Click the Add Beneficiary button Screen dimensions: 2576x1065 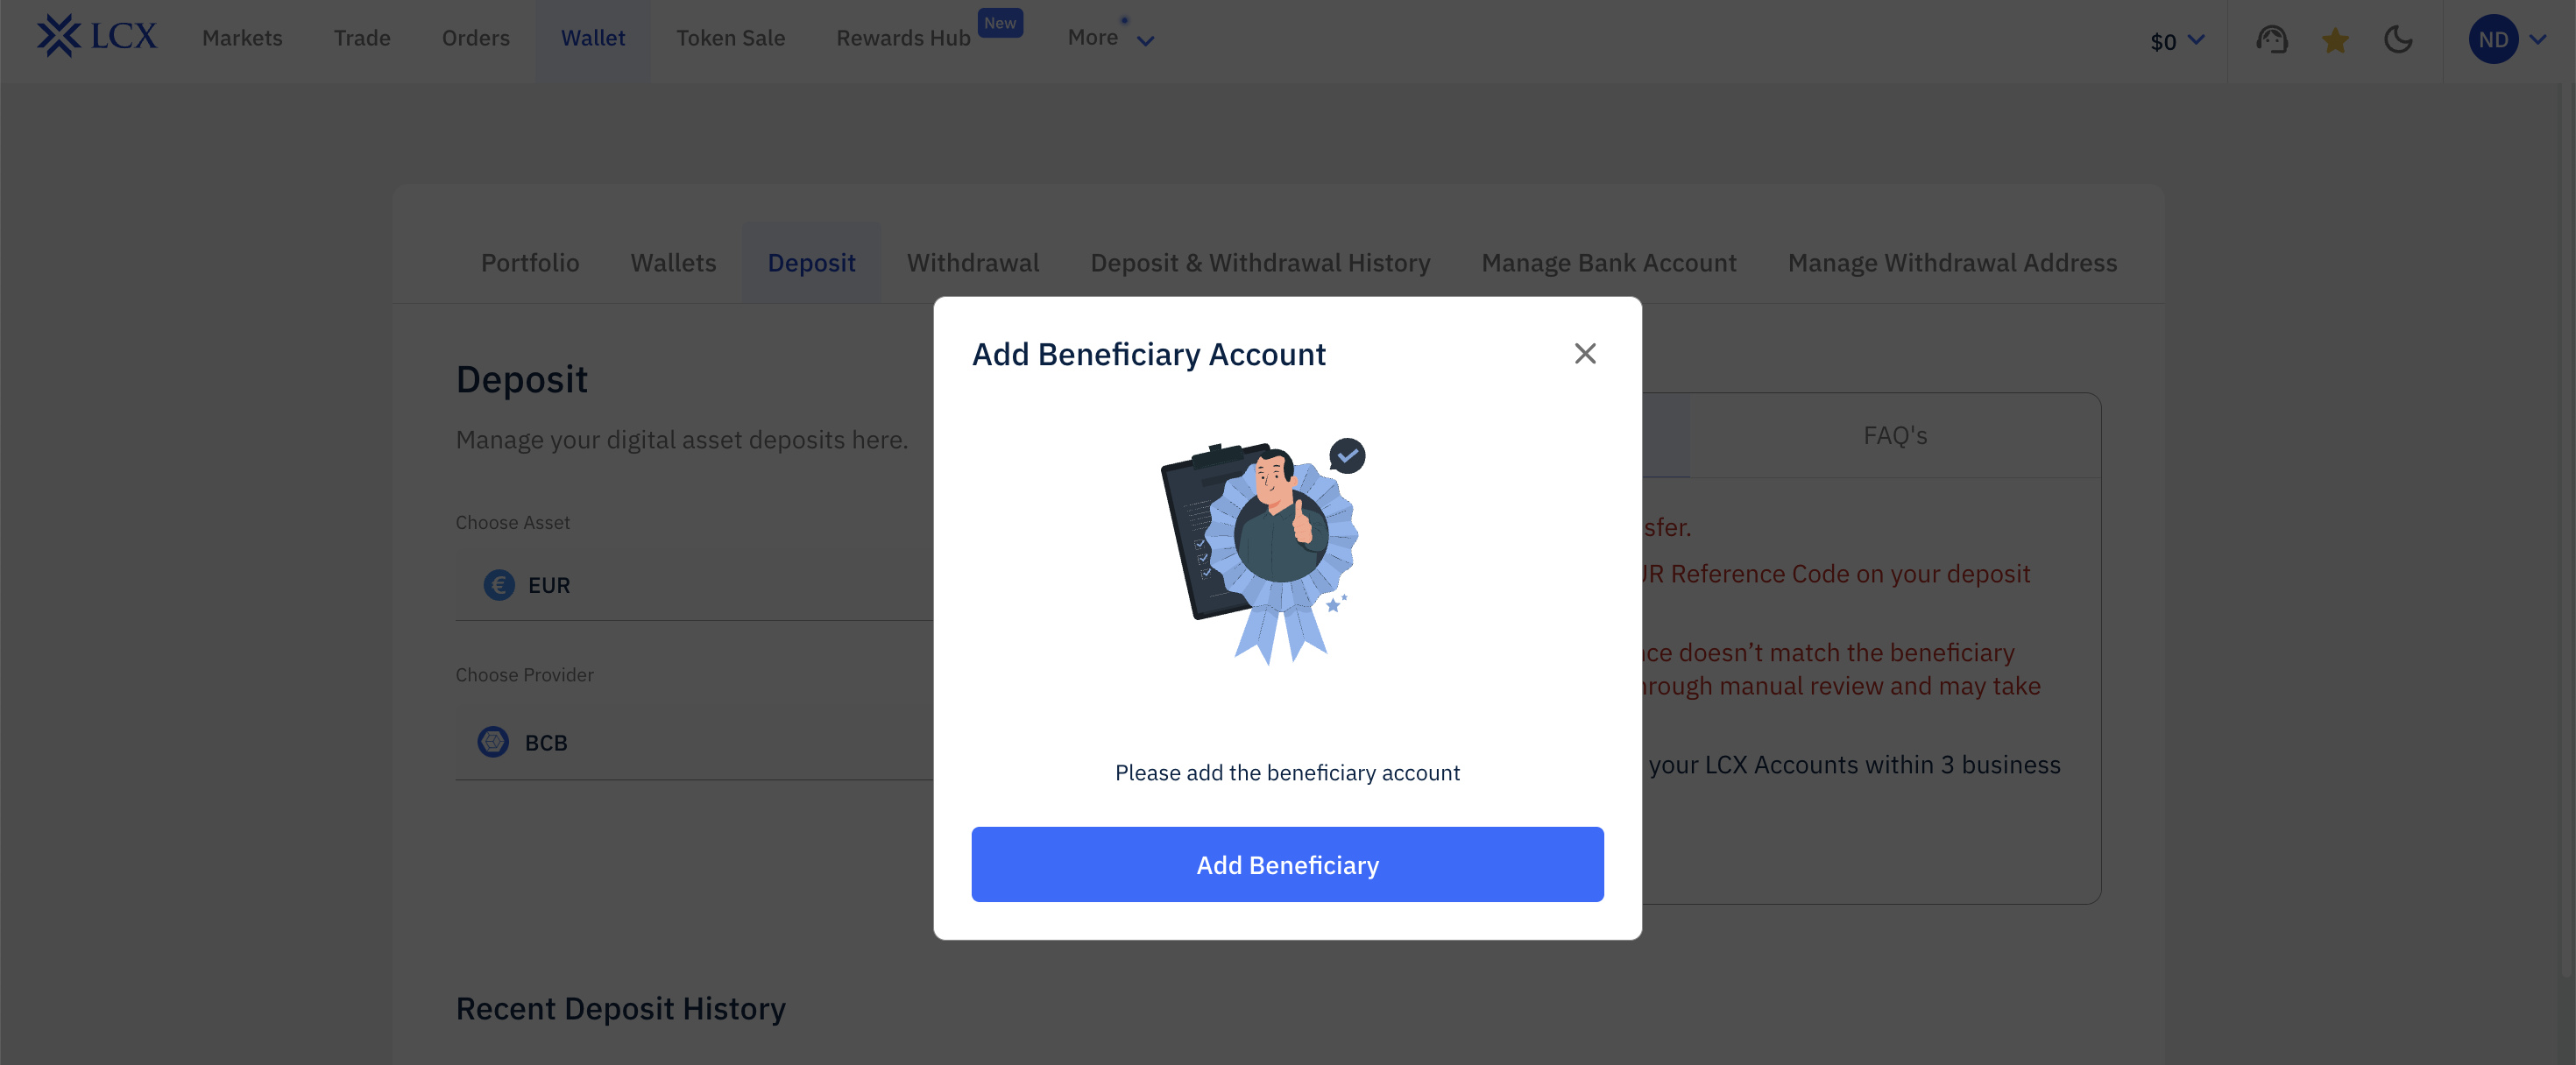pyautogui.click(x=1287, y=865)
